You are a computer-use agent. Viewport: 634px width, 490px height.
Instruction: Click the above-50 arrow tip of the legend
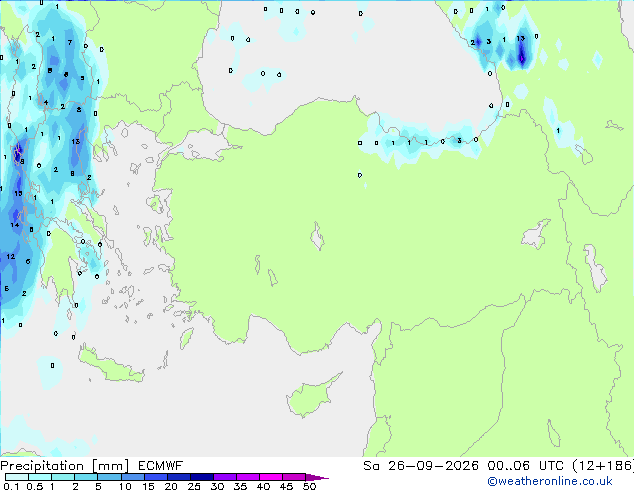click(317, 477)
